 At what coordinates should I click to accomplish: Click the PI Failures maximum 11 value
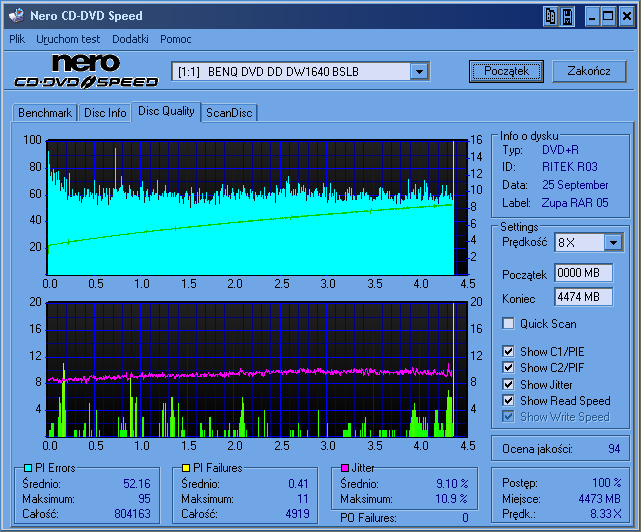point(303,499)
